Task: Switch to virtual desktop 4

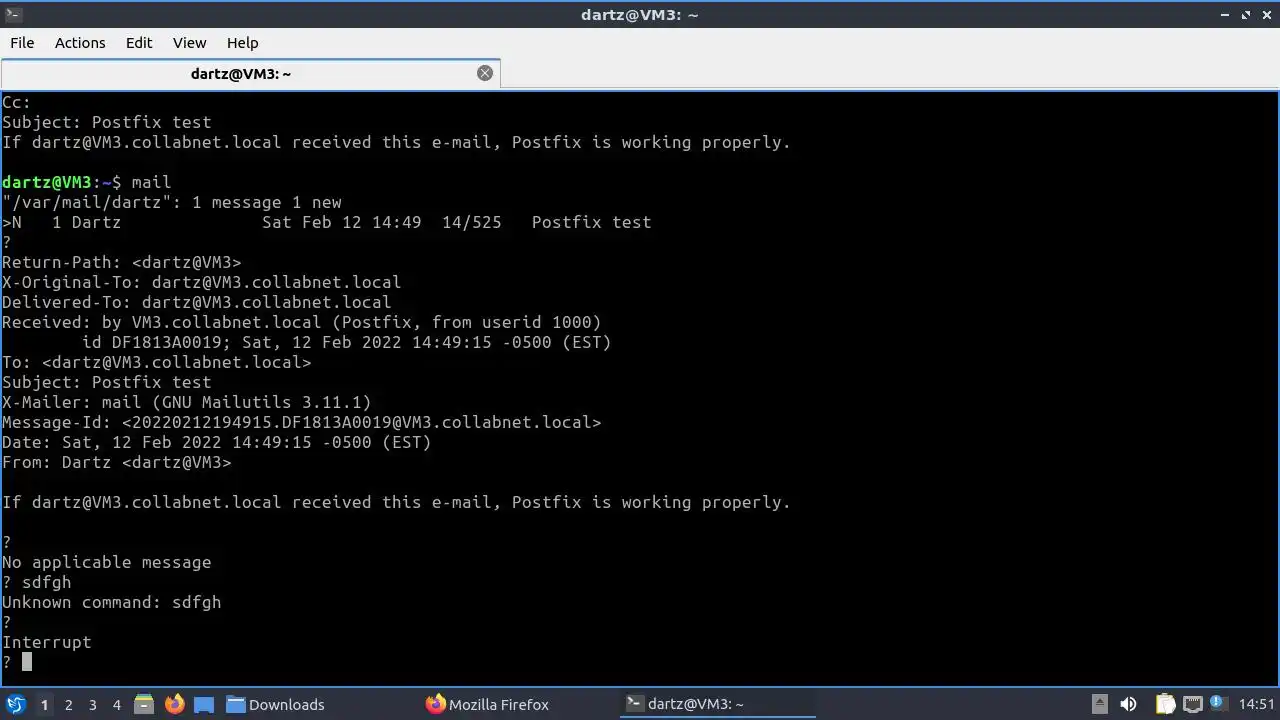Action: [x=116, y=704]
